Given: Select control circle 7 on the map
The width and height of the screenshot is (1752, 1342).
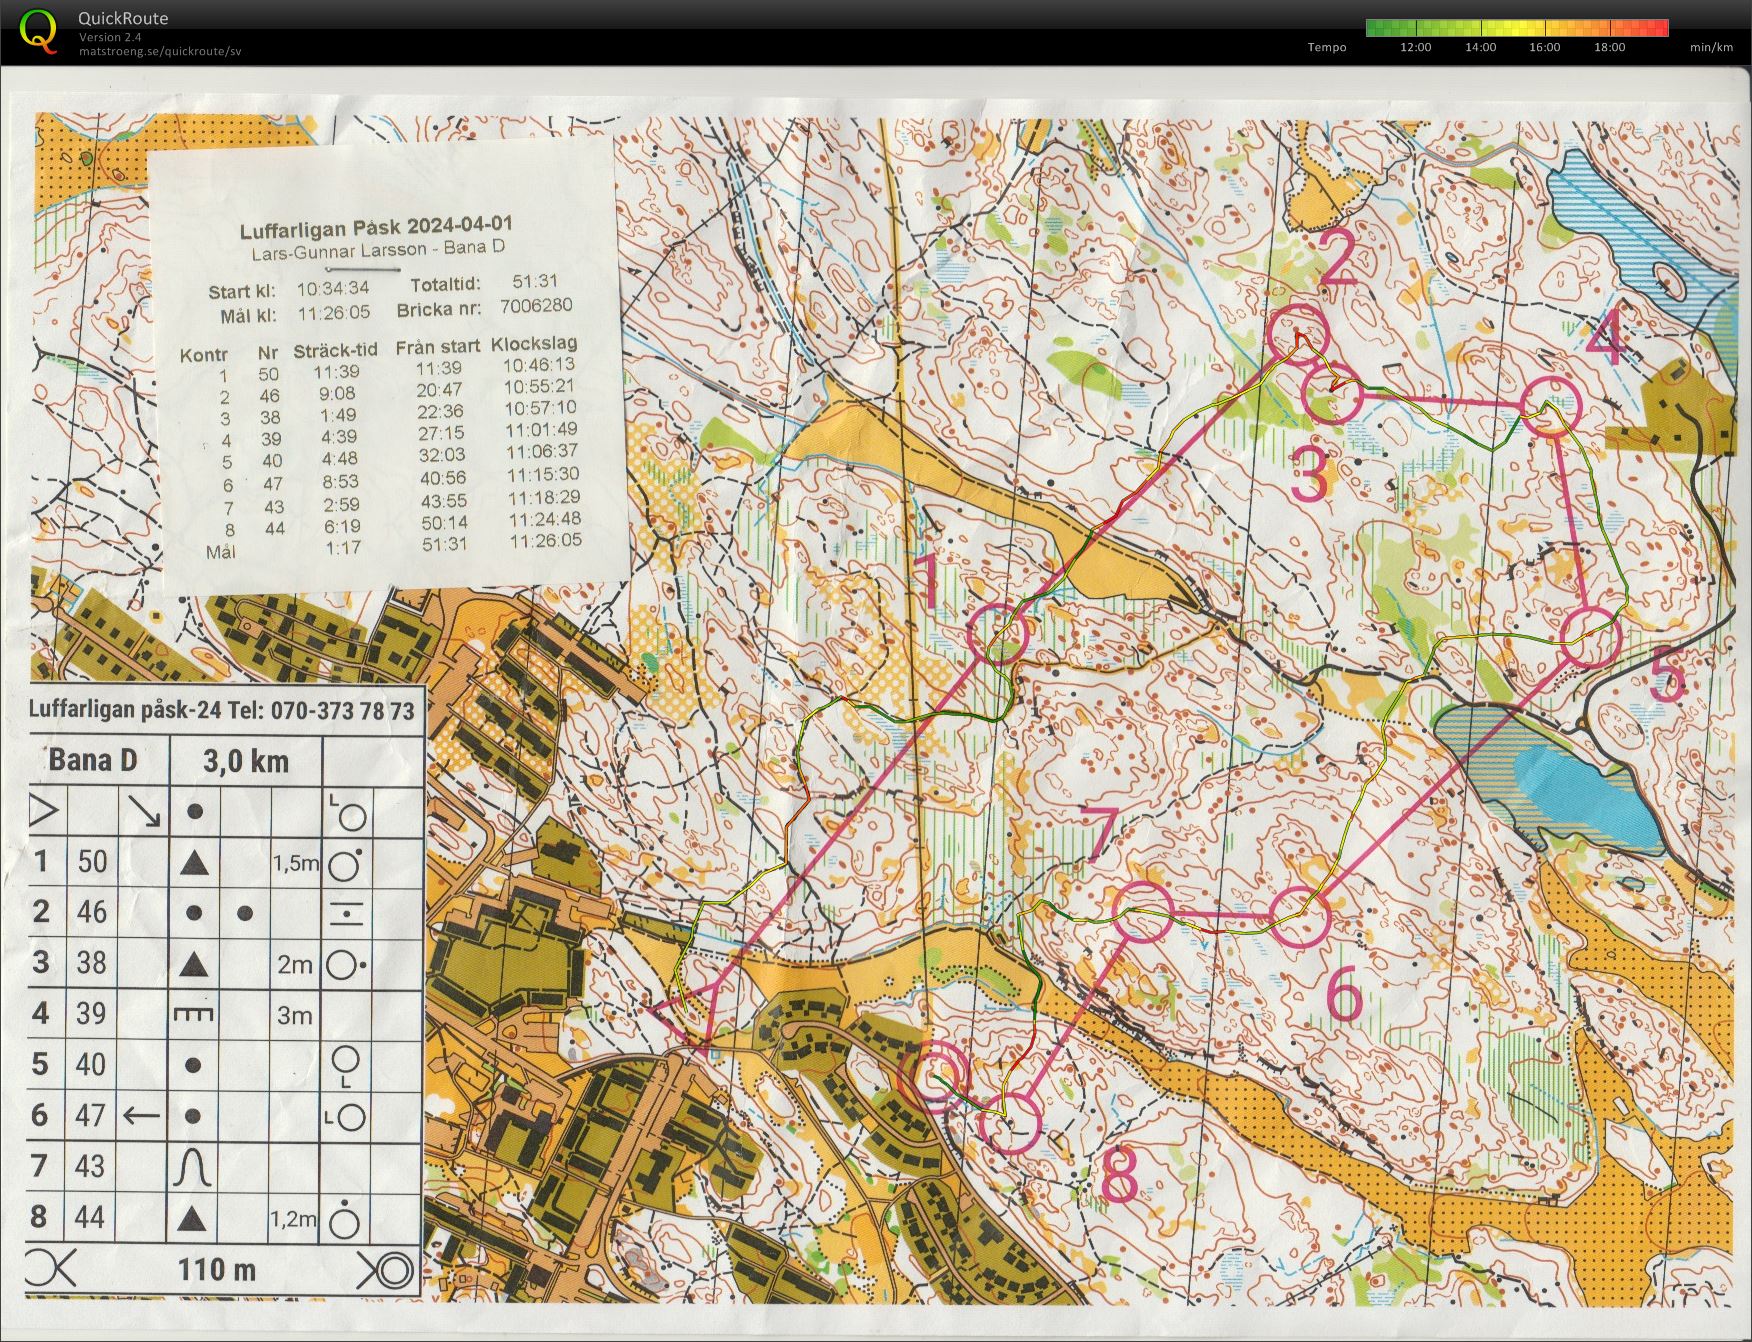Looking at the screenshot, I should tap(1142, 911).
